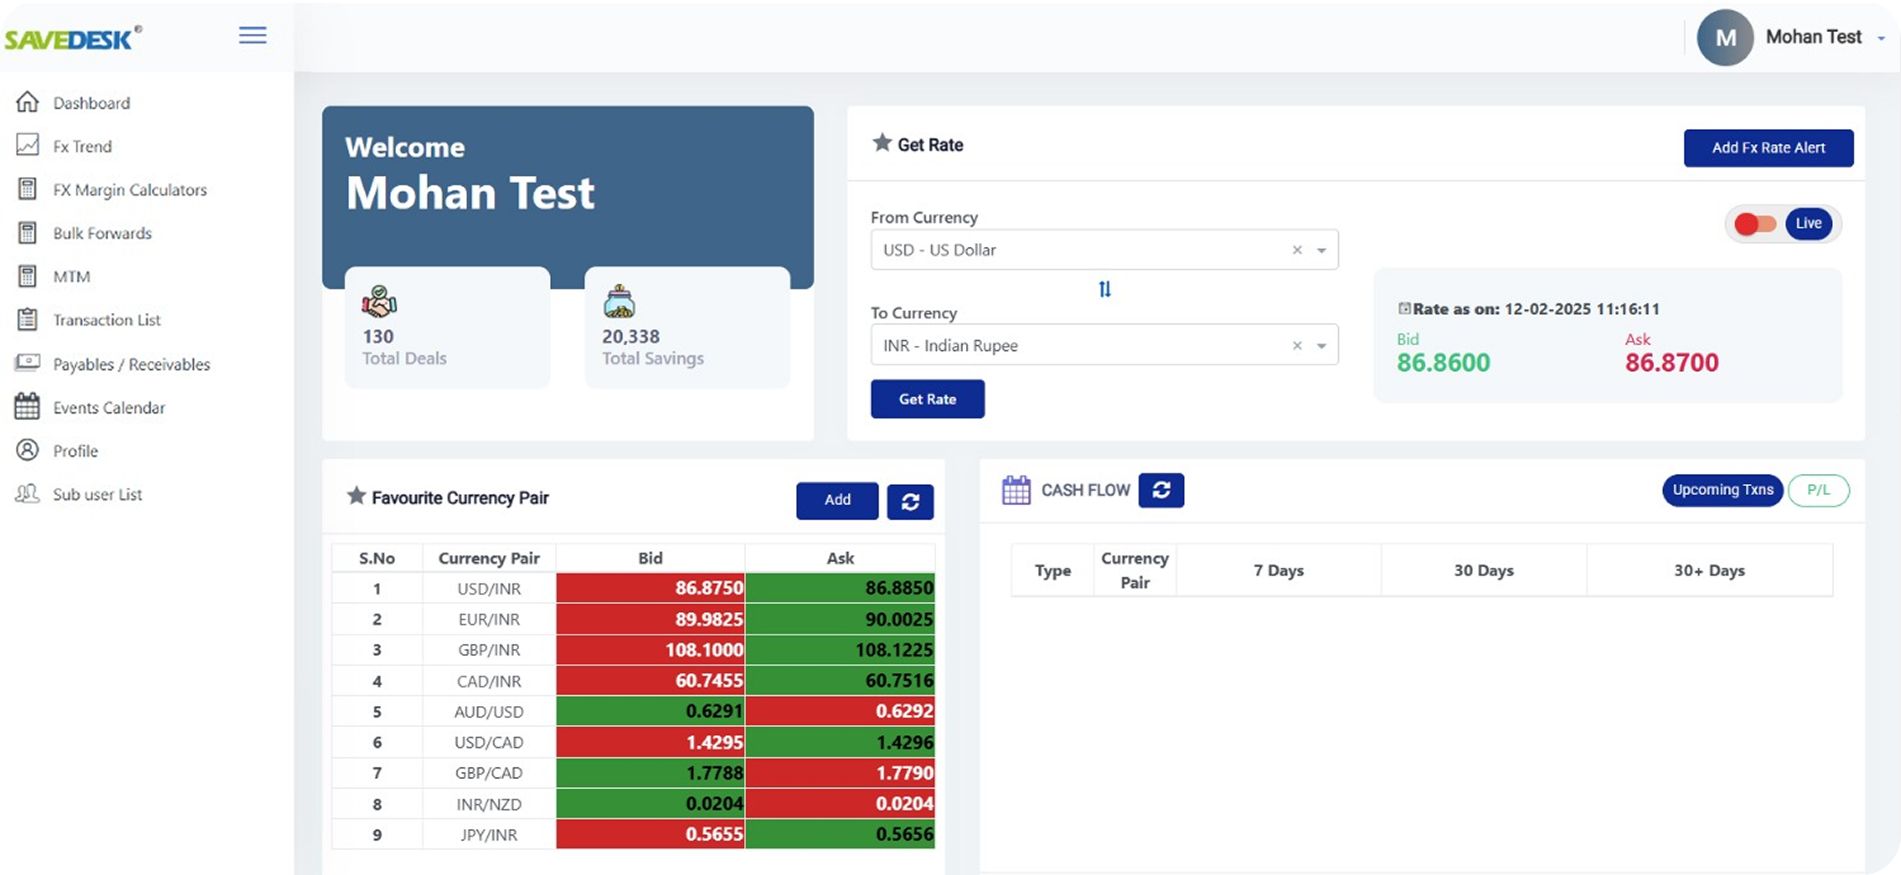Select the Upcoming Txns view

[x=1722, y=490]
